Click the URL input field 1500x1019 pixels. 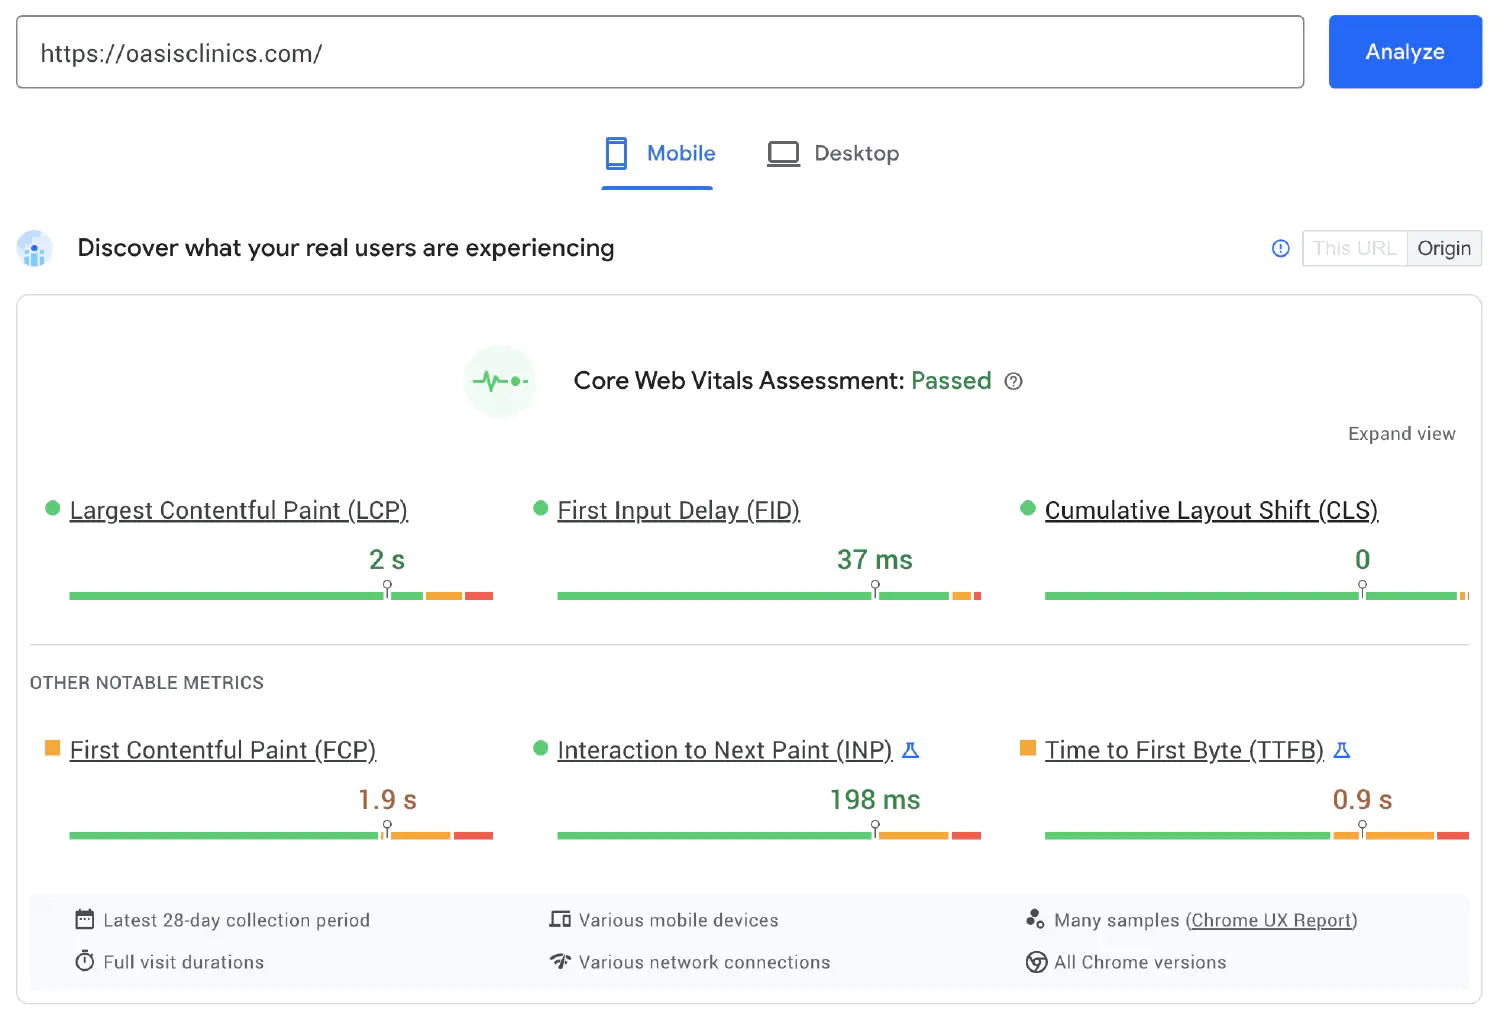[x=660, y=52]
